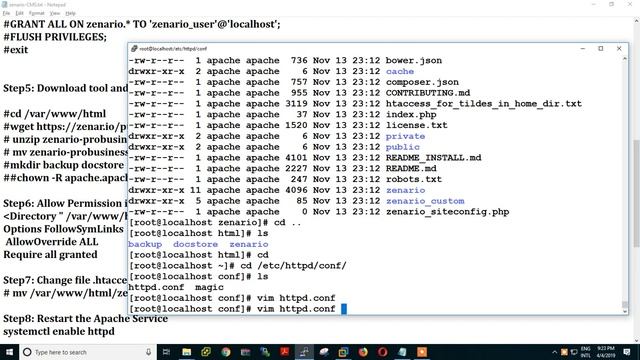Click the PuTTY window title bar icon

[x=134, y=49]
